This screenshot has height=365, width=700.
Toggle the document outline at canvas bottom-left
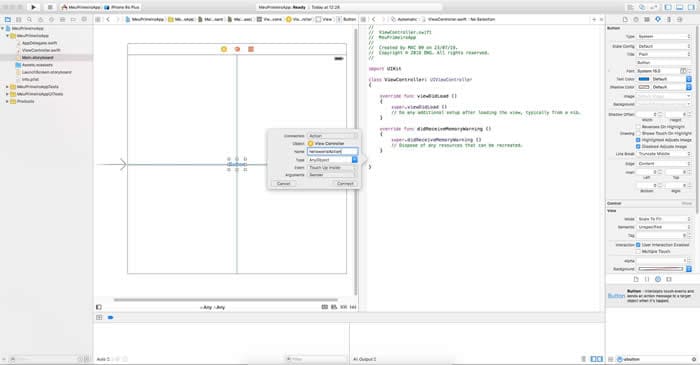pyautogui.click(x=99, y=307)
